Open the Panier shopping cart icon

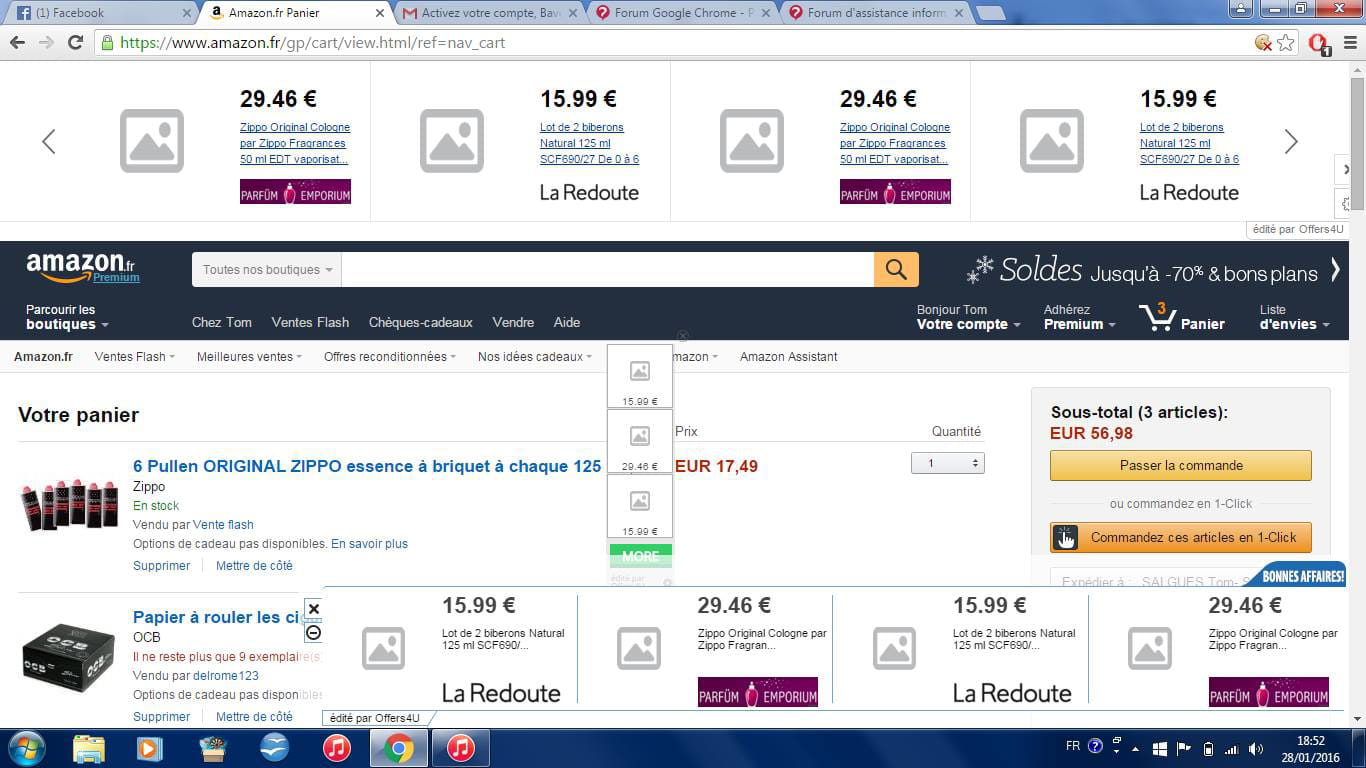click(1181, 317)
